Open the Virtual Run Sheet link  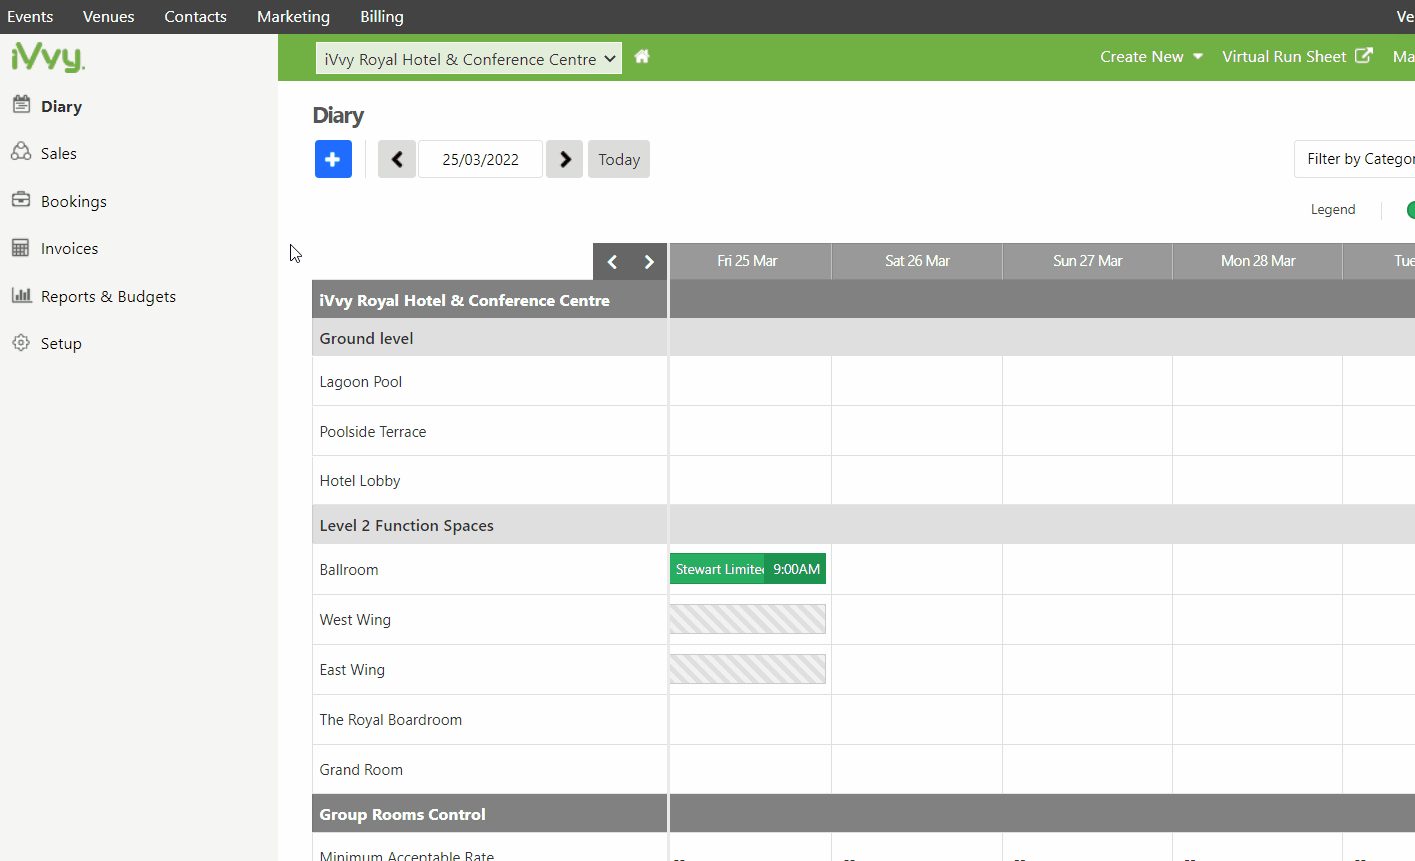click(x=1284, y=57)
